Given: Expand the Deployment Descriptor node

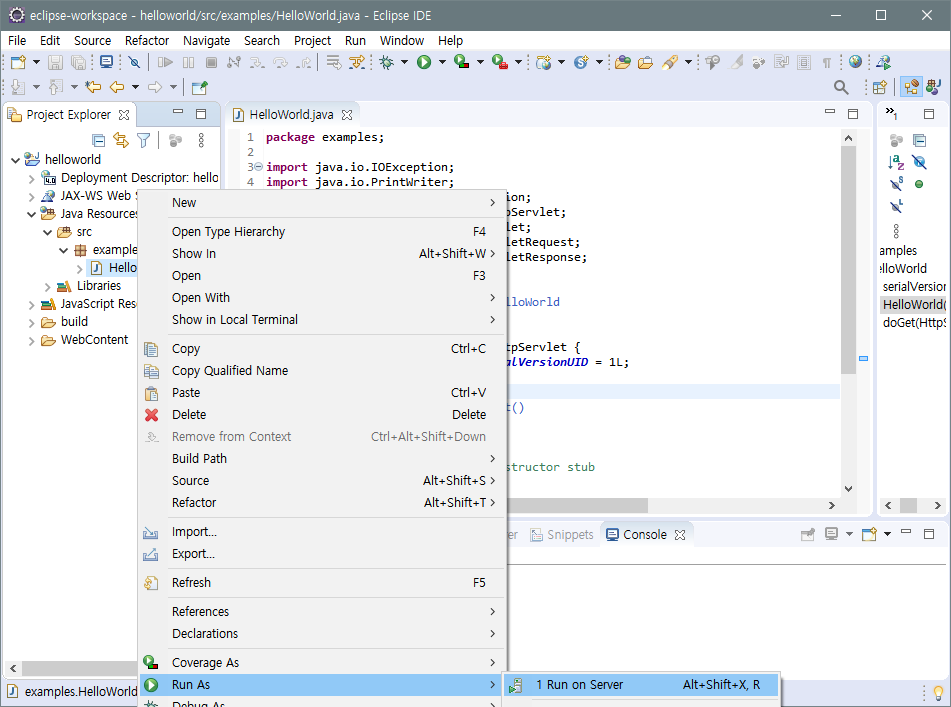Looking at the screenshot, I should (32, 178).
